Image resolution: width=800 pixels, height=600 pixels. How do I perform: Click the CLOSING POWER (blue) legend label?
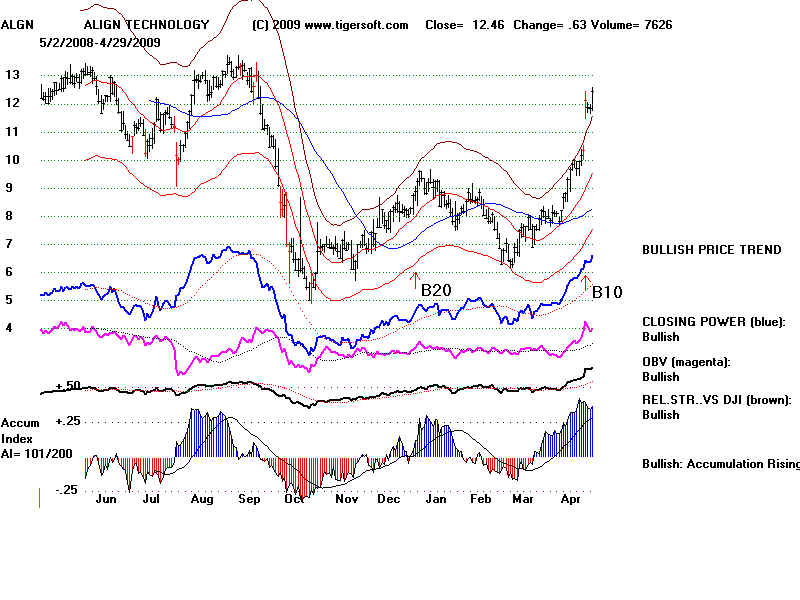tap(714, 322)
